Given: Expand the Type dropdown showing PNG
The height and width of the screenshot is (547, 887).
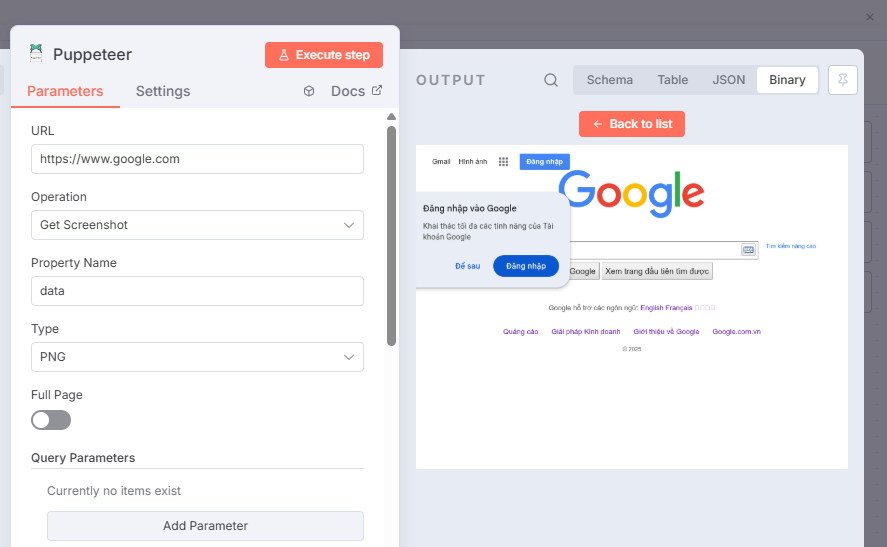Looking at the screenshot, I should pos(197,357).
